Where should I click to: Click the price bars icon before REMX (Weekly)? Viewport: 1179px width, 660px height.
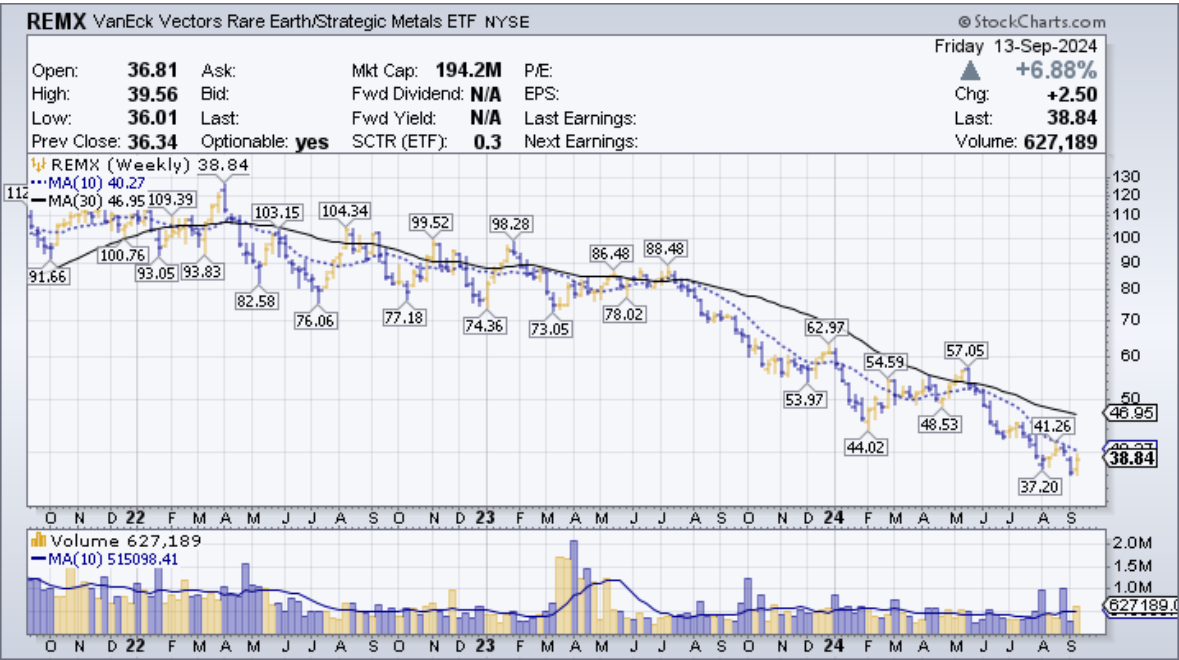[38, 164]
